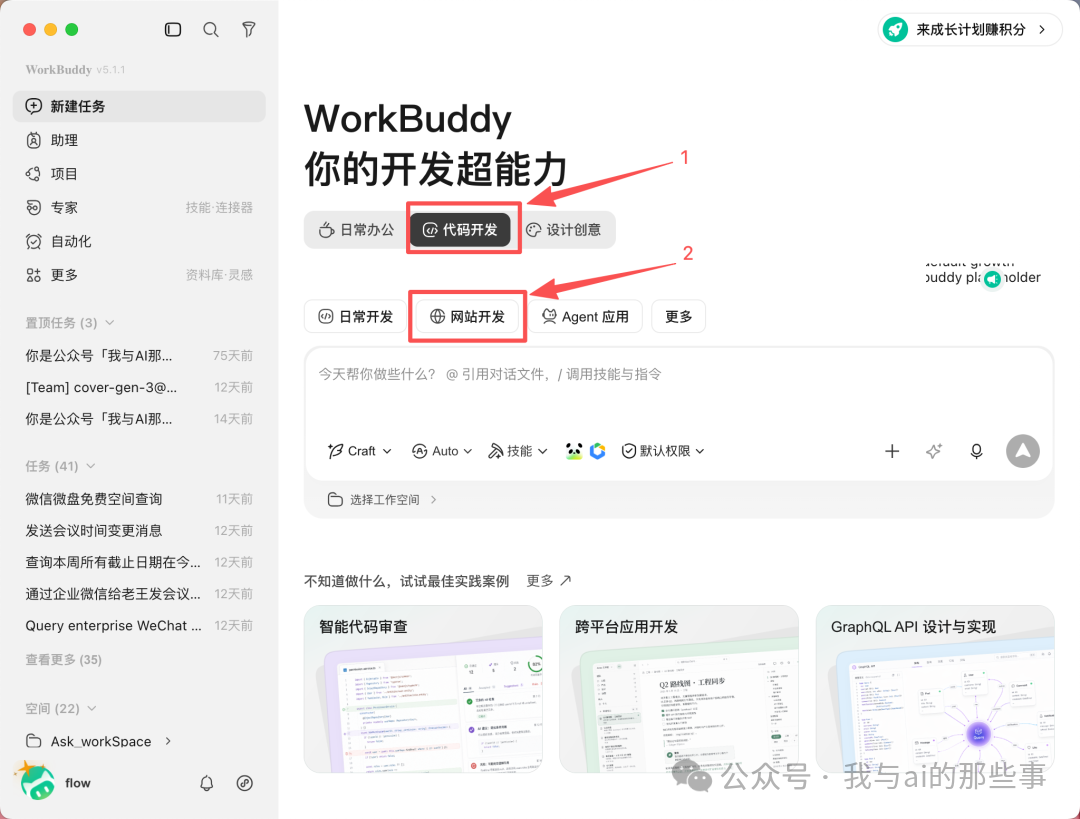Open the Ask_workSpace folder
Viewport: 1080px width, 819px height.
(88, 741)
